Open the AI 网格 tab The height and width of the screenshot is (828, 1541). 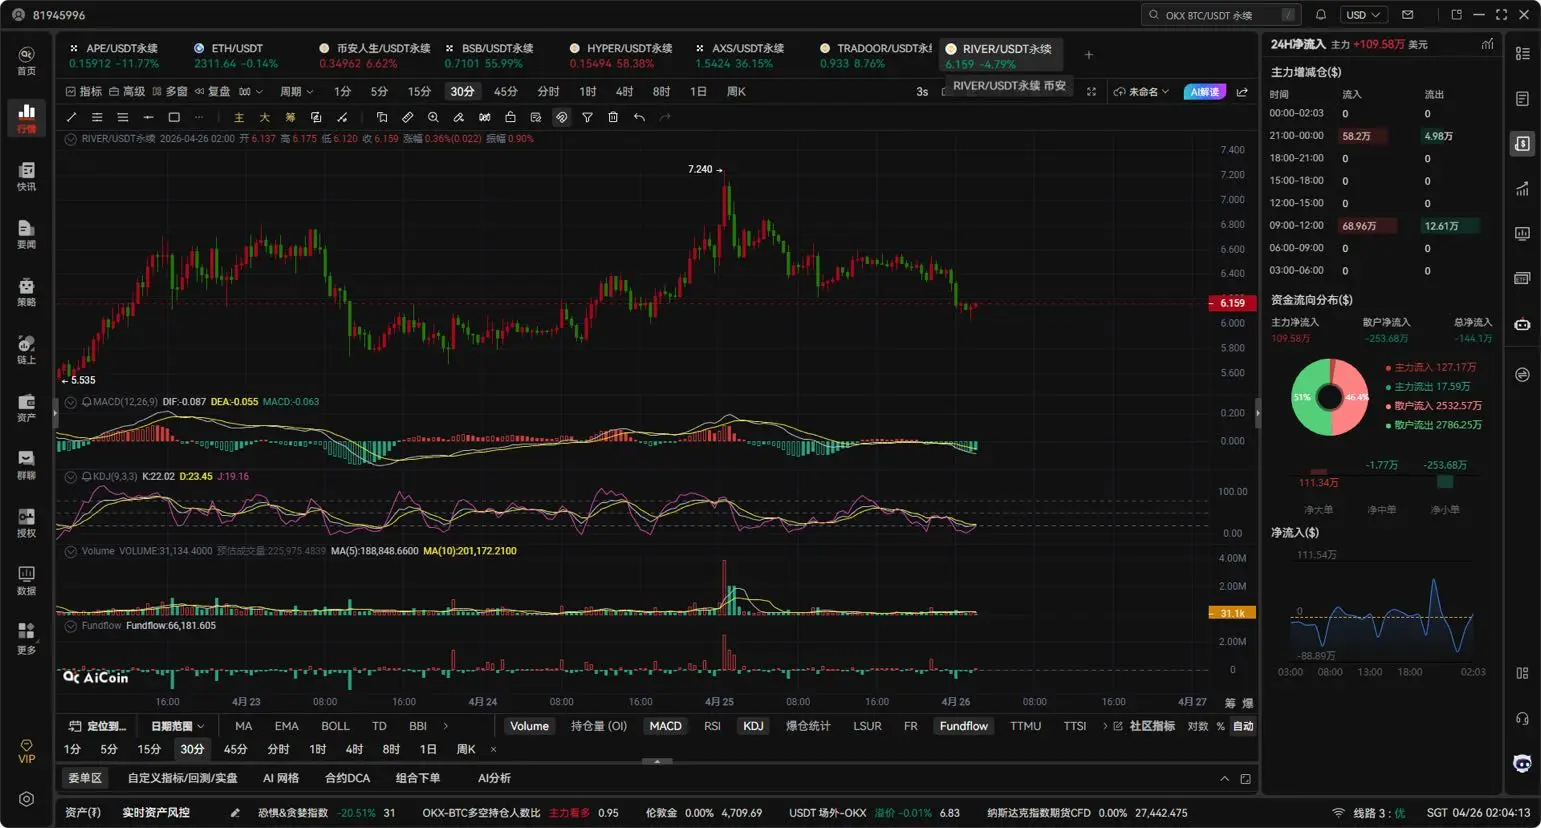pyautogui.click(x=281, y=778)
